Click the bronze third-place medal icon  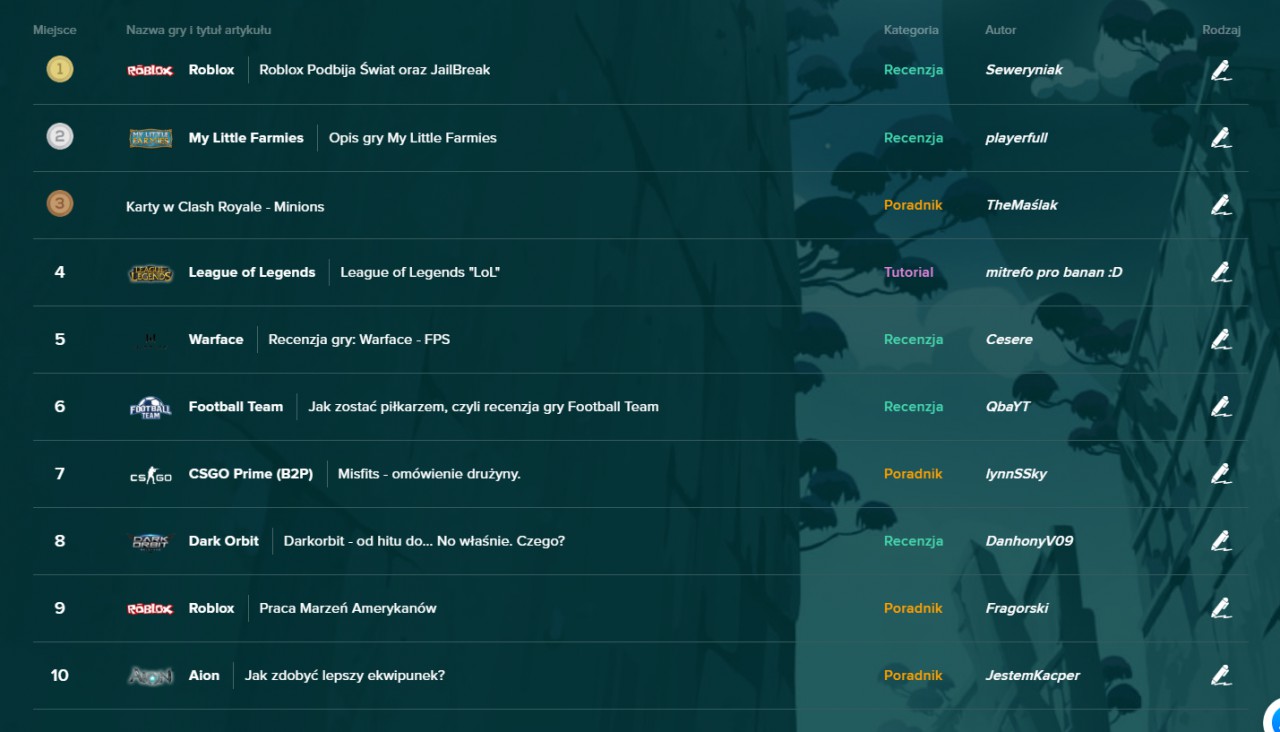point(60,204)
